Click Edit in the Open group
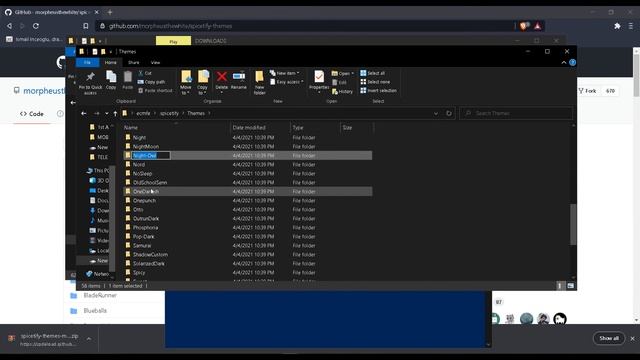The height and width of the screenshot is (360, 640). tap(340, 82)
